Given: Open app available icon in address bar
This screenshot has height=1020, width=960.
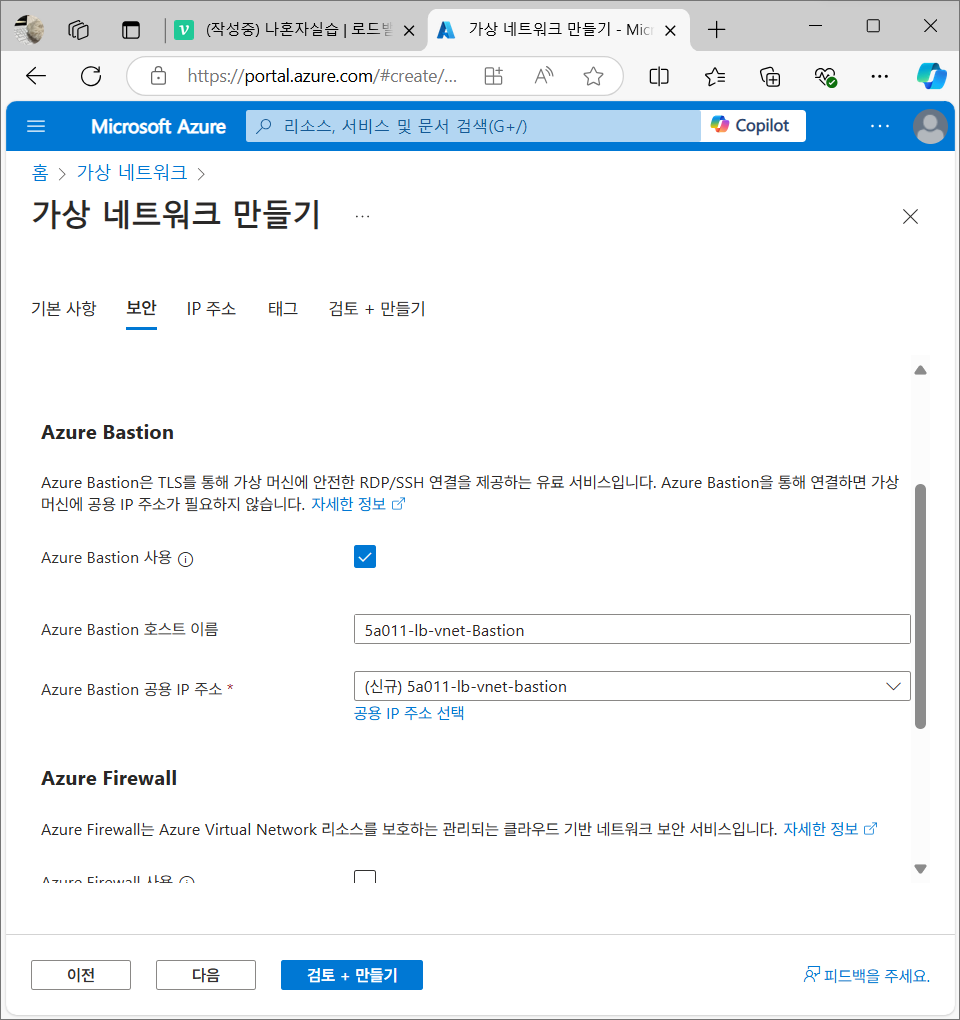Looking at the screenshot, I should pyautogui.click(x=494, y=76).
